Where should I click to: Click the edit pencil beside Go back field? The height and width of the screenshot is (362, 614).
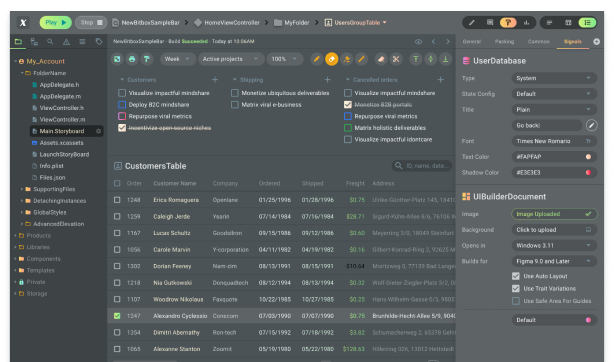coord(591,125)
